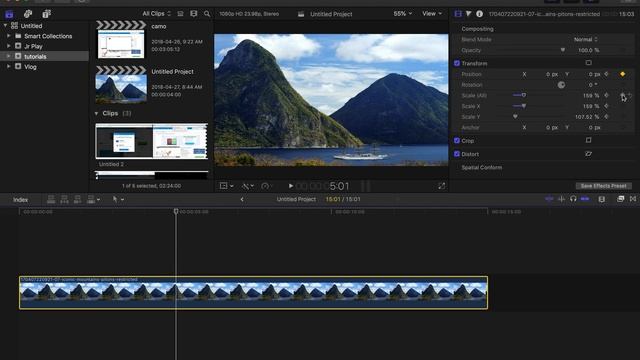The image size is (640, 360).
Task: Open the View options dropdown
Action: point(432,14)
